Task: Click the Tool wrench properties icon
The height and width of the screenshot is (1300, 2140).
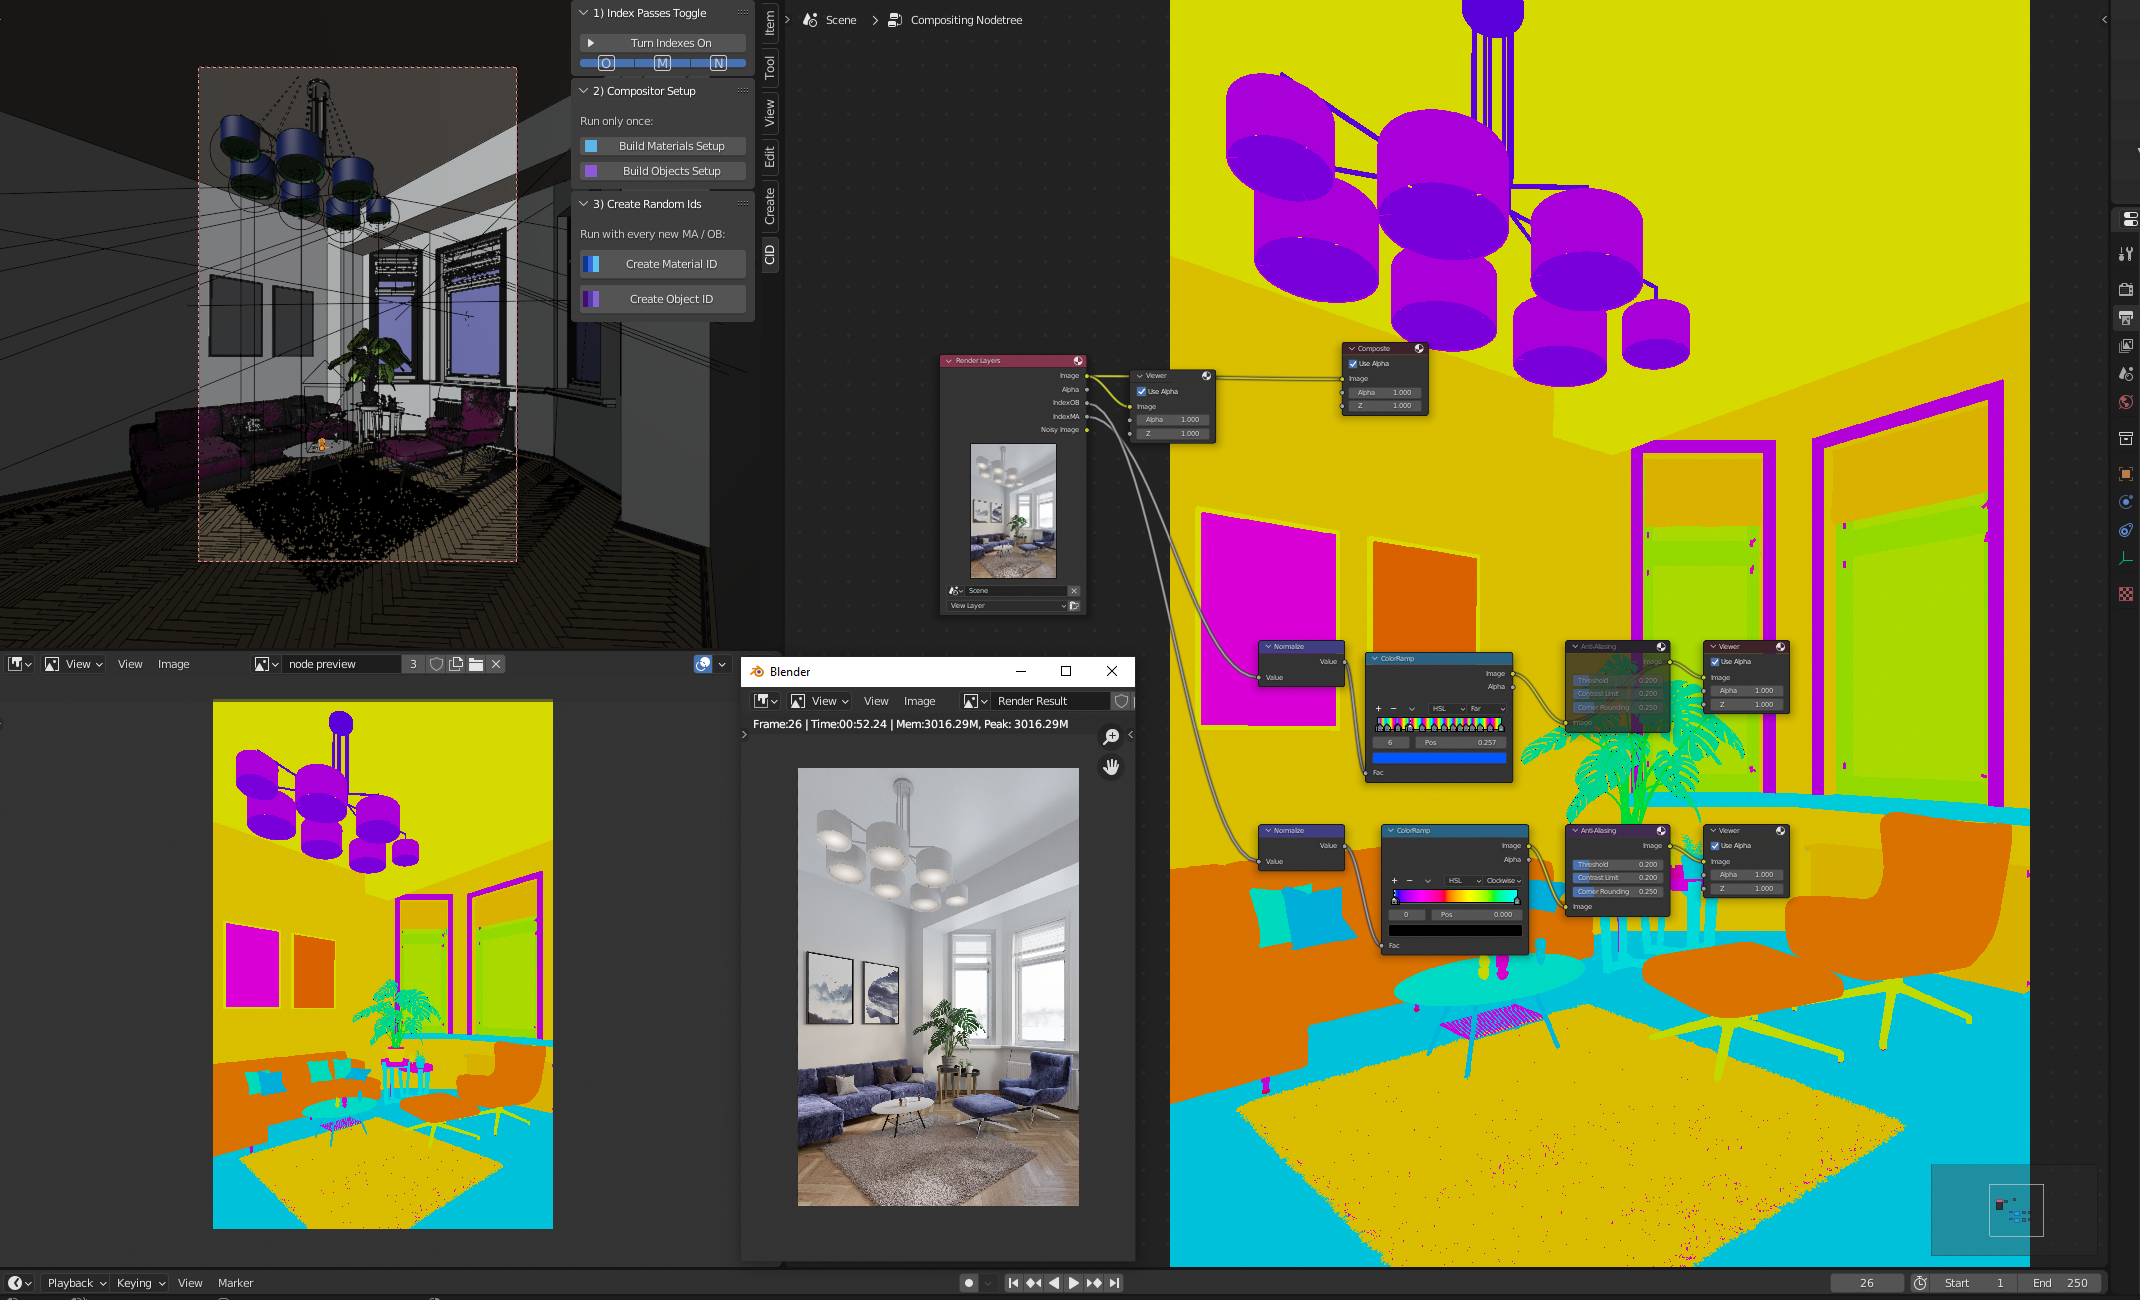Action: (x=2126, y=254)
